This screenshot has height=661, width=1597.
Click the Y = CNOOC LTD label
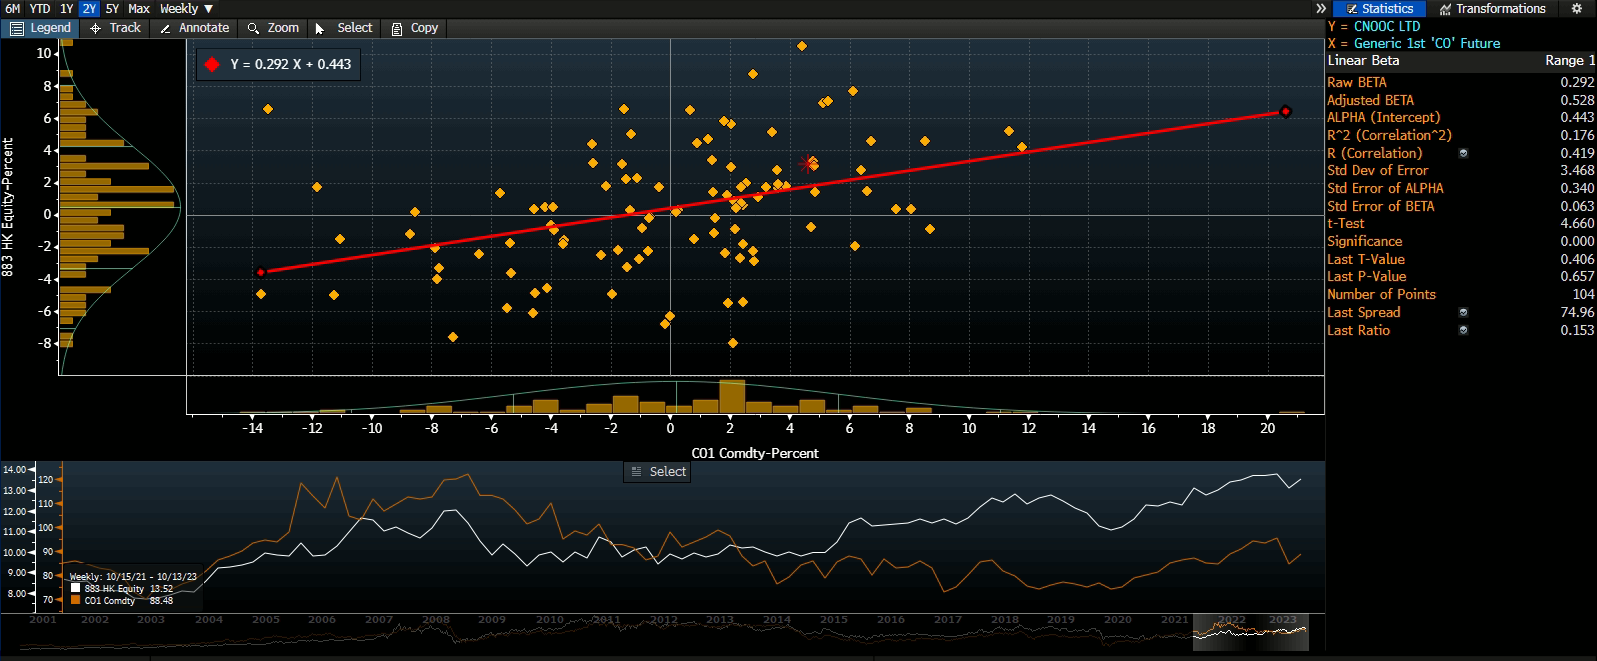[1374, 26]
